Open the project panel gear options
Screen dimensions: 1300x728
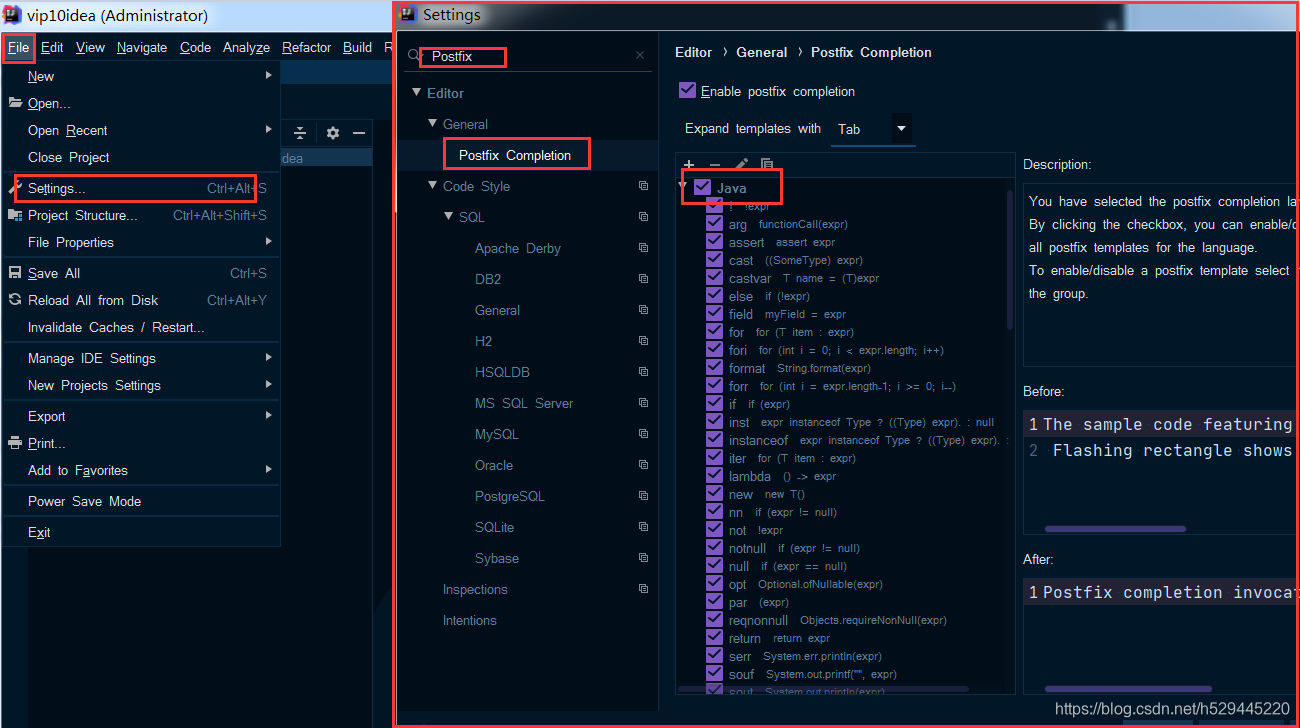333,133
